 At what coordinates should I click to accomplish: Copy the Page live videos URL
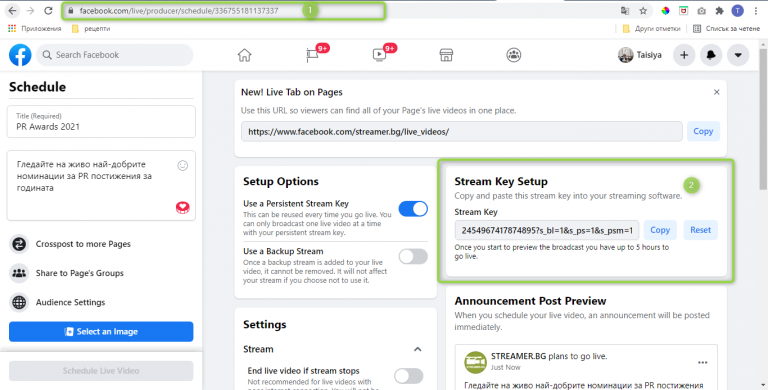click(x=703, y=131)
